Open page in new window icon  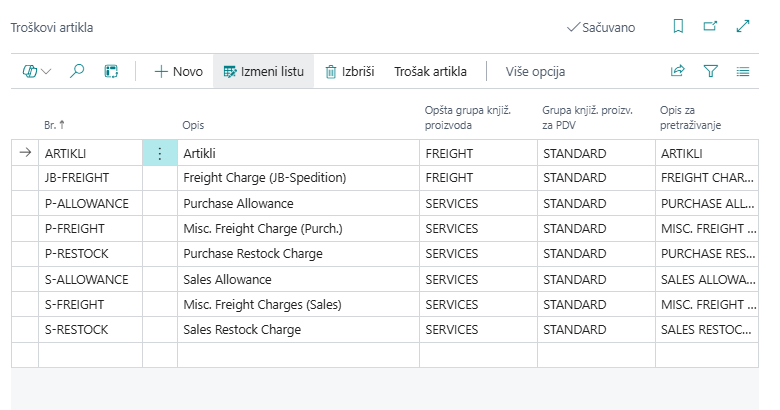point(710,27)
